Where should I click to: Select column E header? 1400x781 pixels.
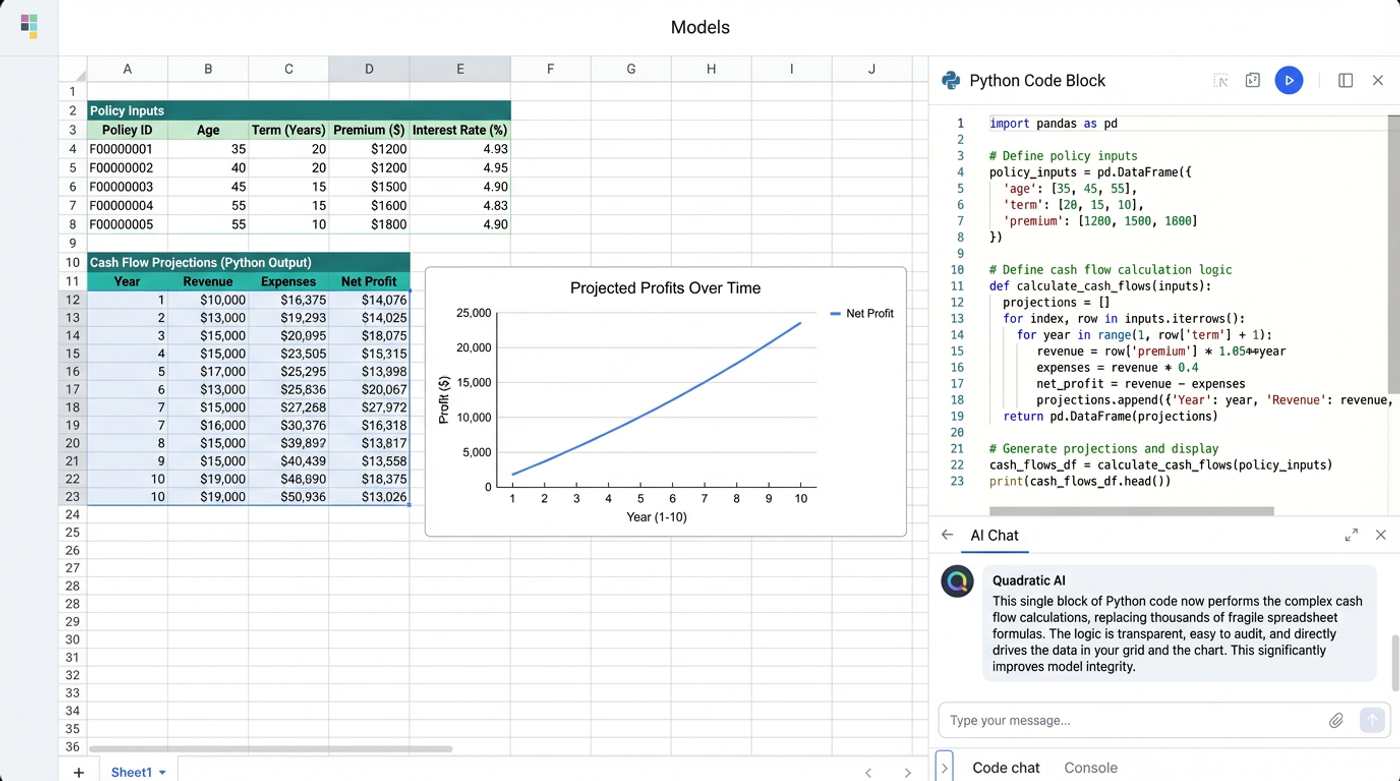coord(460,69)
